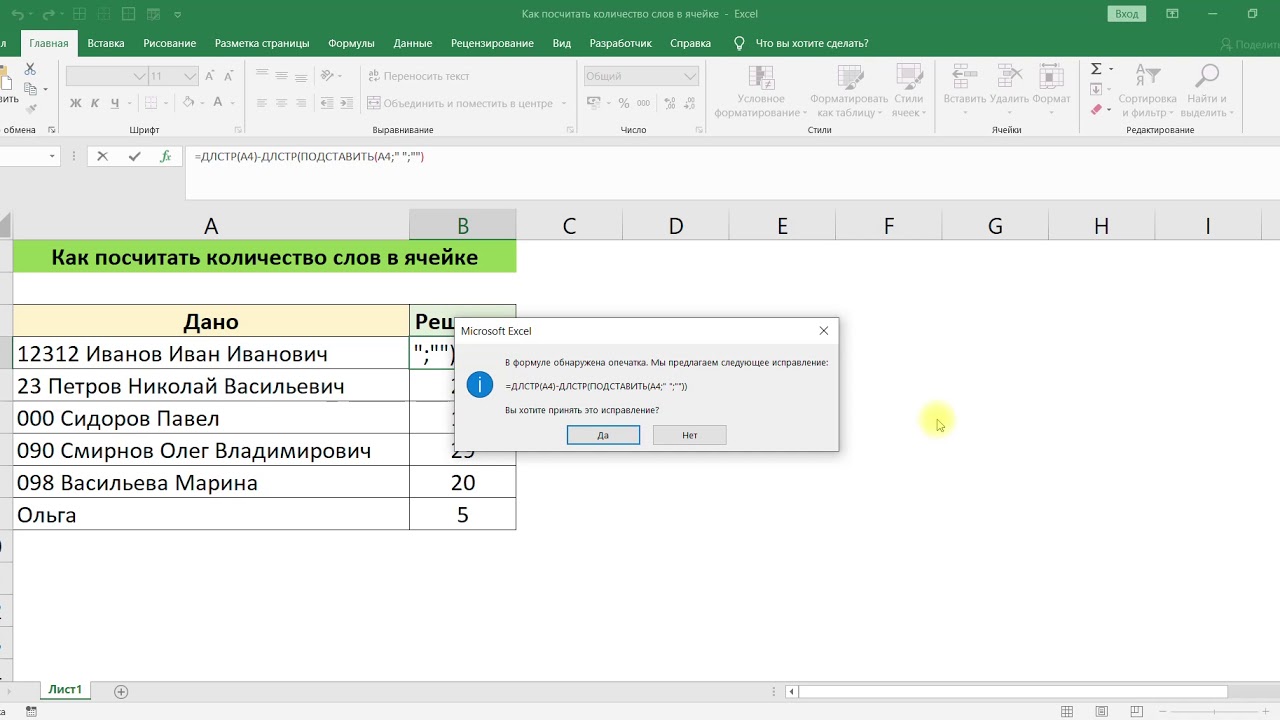Click the fill color bucket icon
This screenshot has height=720, width=1280.
point(188,103)
